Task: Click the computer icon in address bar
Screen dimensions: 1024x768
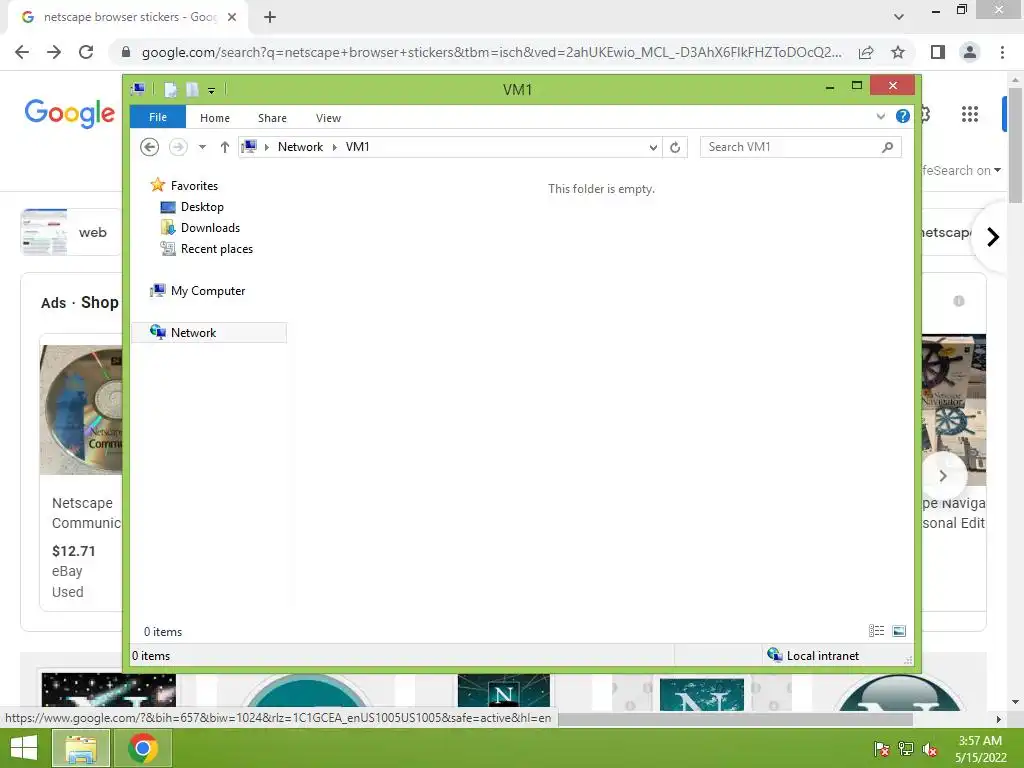Action: click(x=249, y=147)
